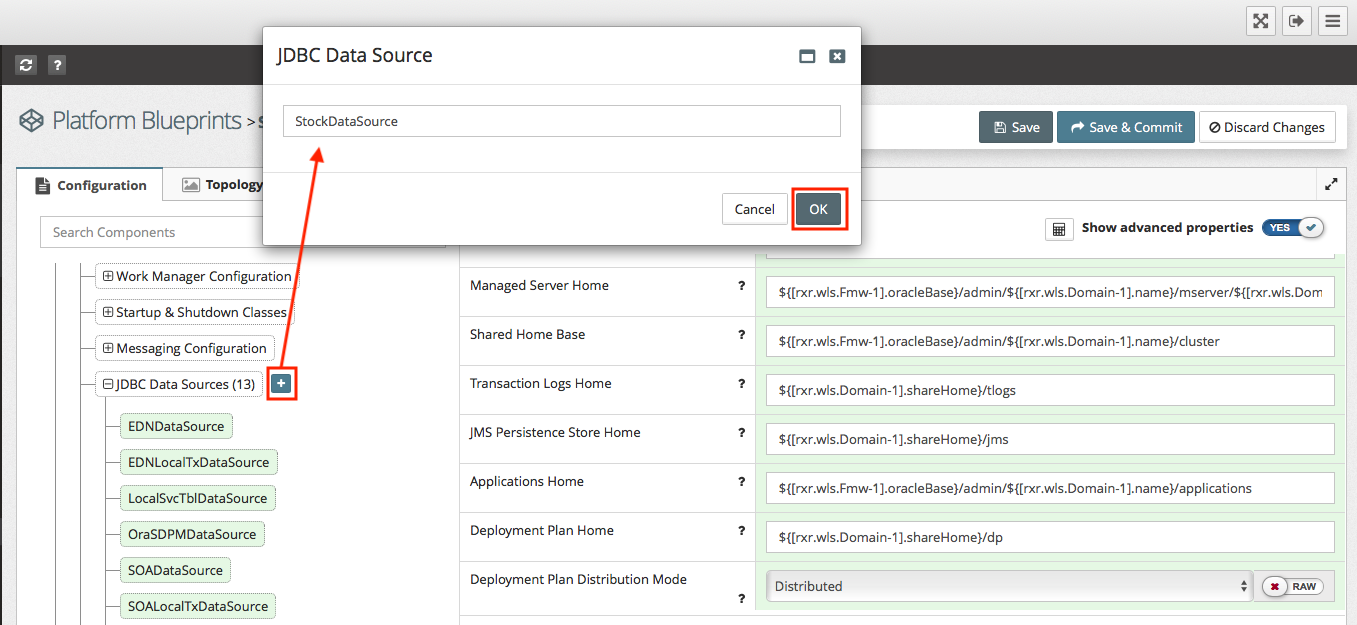The width and height of the screenshot is (1357, 625).
Task: Collapse the JDBC Data Sources node
Action: point(108,384)
